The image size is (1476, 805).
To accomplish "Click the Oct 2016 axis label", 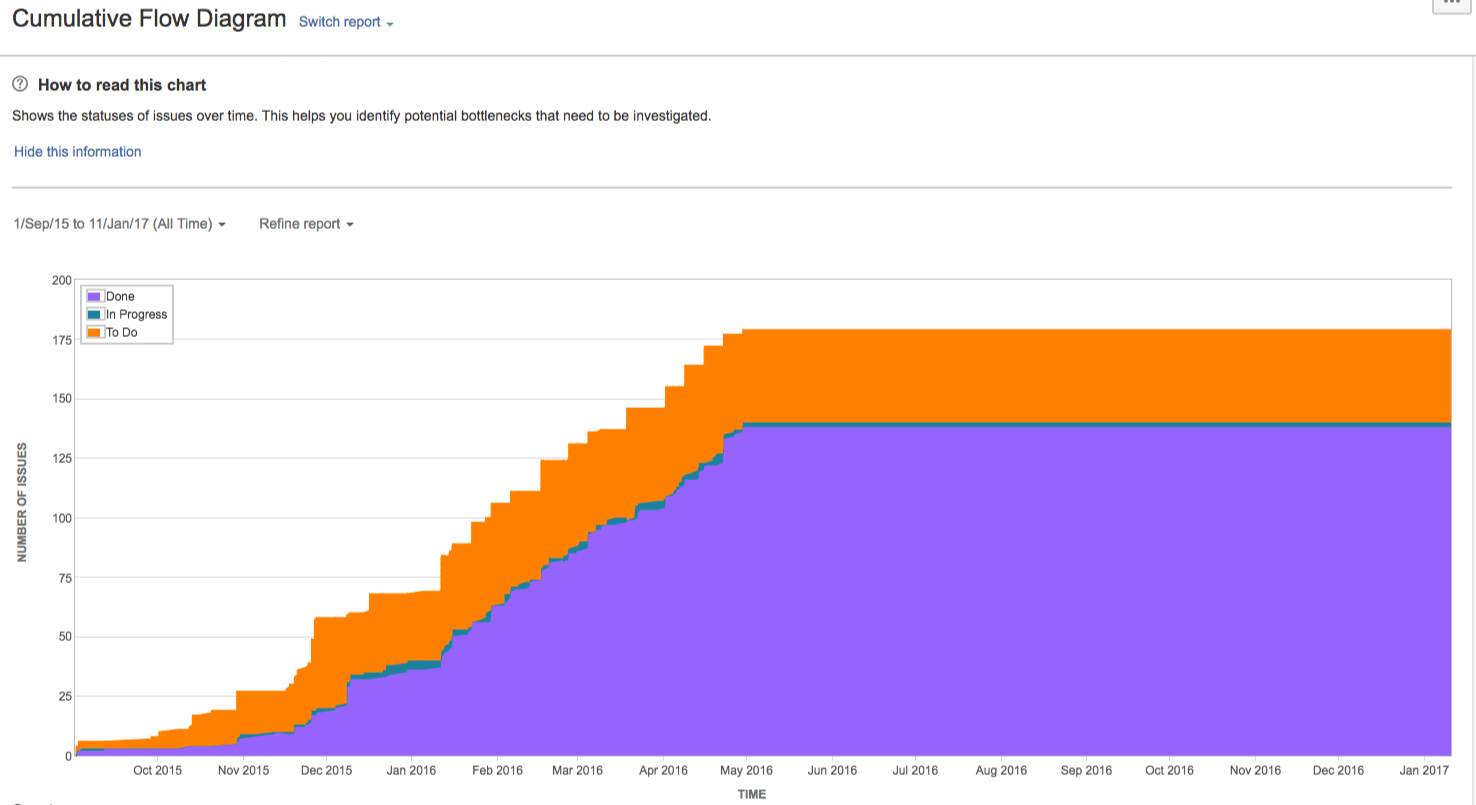I will (1169, 770).
